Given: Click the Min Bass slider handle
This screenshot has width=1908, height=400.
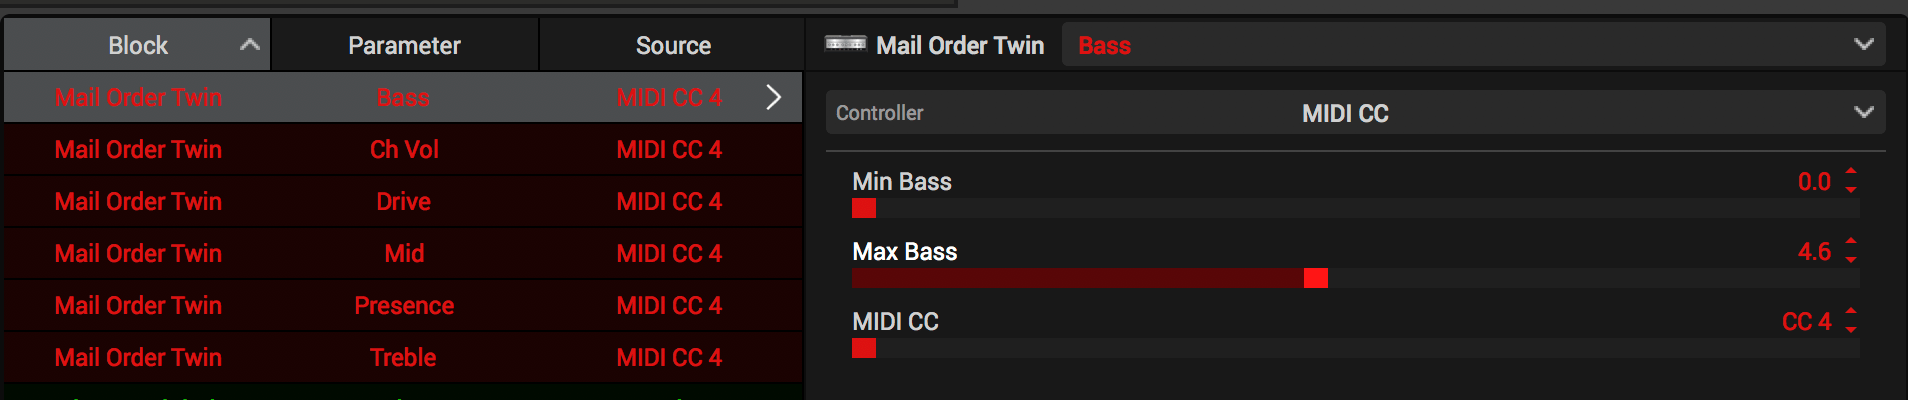Looking at the screenshot, I should [864, 208].
